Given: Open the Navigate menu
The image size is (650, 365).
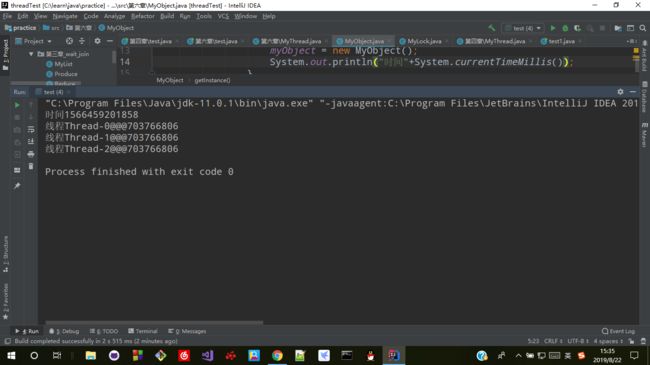Looking at the screenshot, I should (x=65, y=16).
